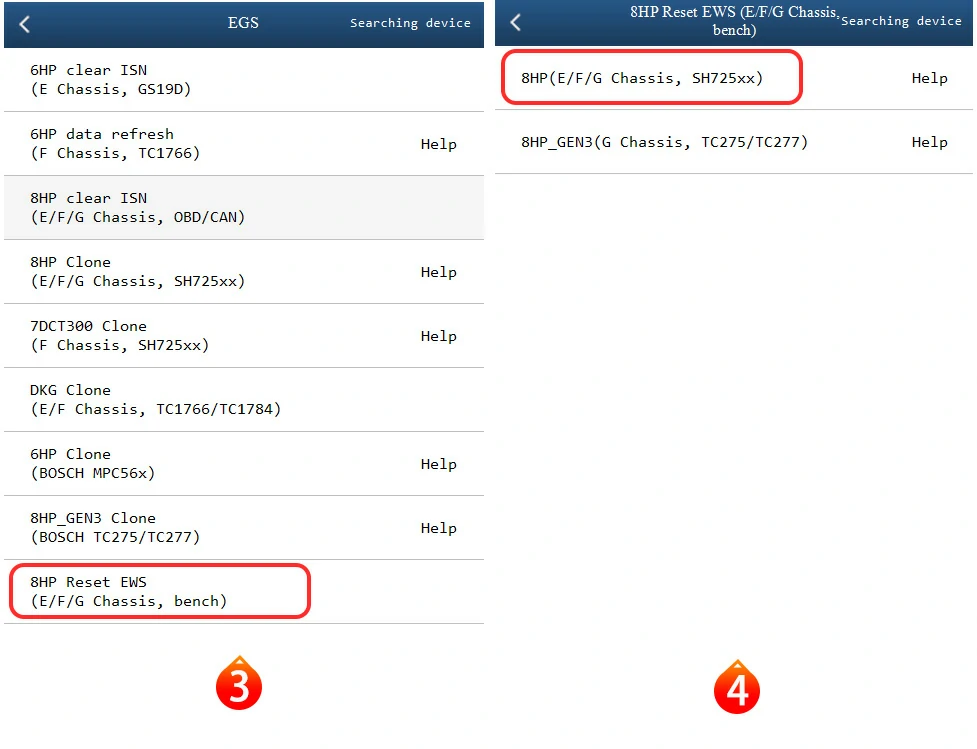Open Help for 8HP(E/F/G Chassis, SH725xx)
Viewport: 977px width, 749px height.
[x=929, y=78]
